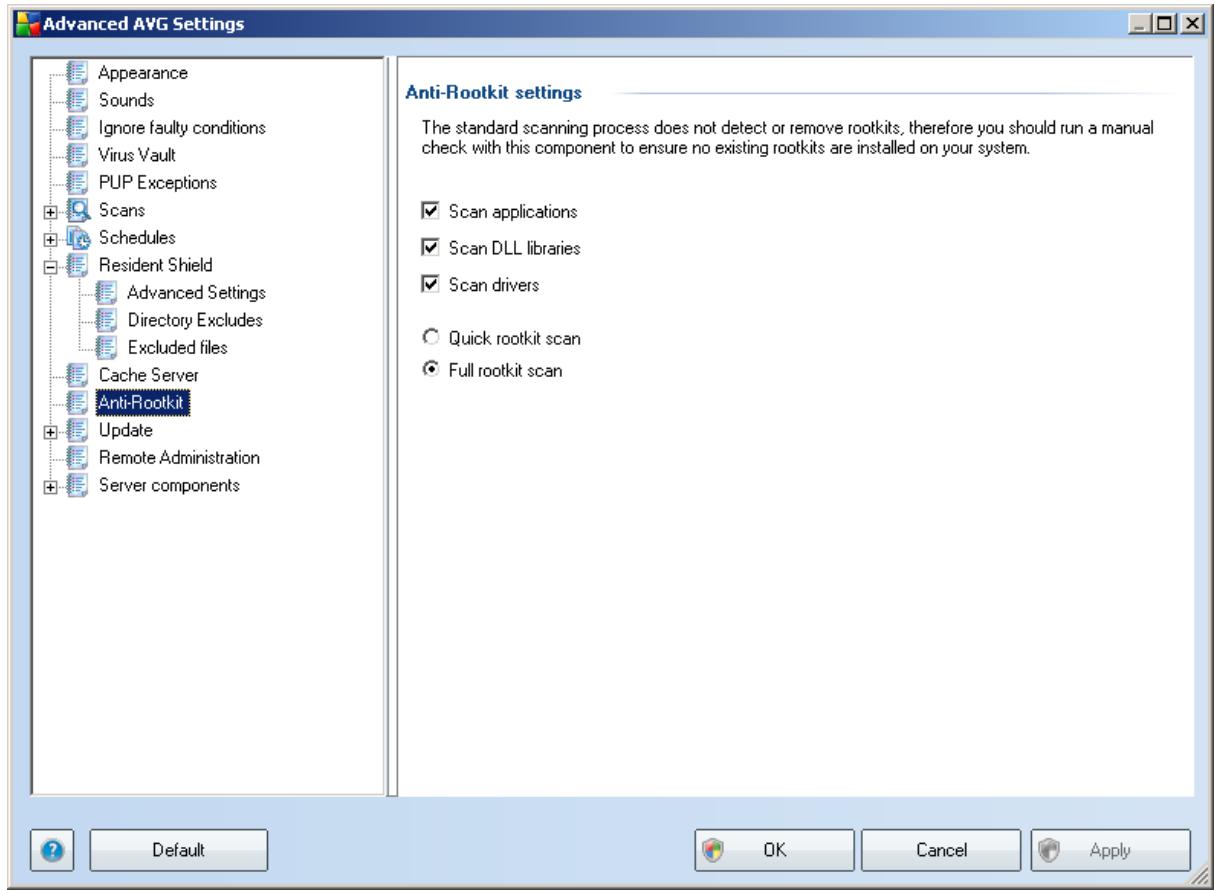The height and width of the screenshot is (890, 1215).
Task: Click the Anti-Rootkit settings heading
Action: click(x=493, y=94)
